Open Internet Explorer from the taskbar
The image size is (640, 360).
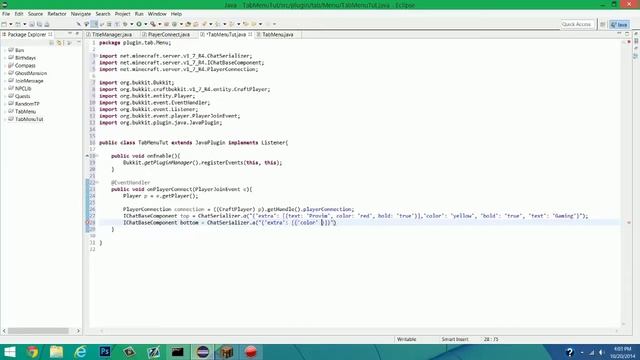pyautogui.click(x=81, y=352)
